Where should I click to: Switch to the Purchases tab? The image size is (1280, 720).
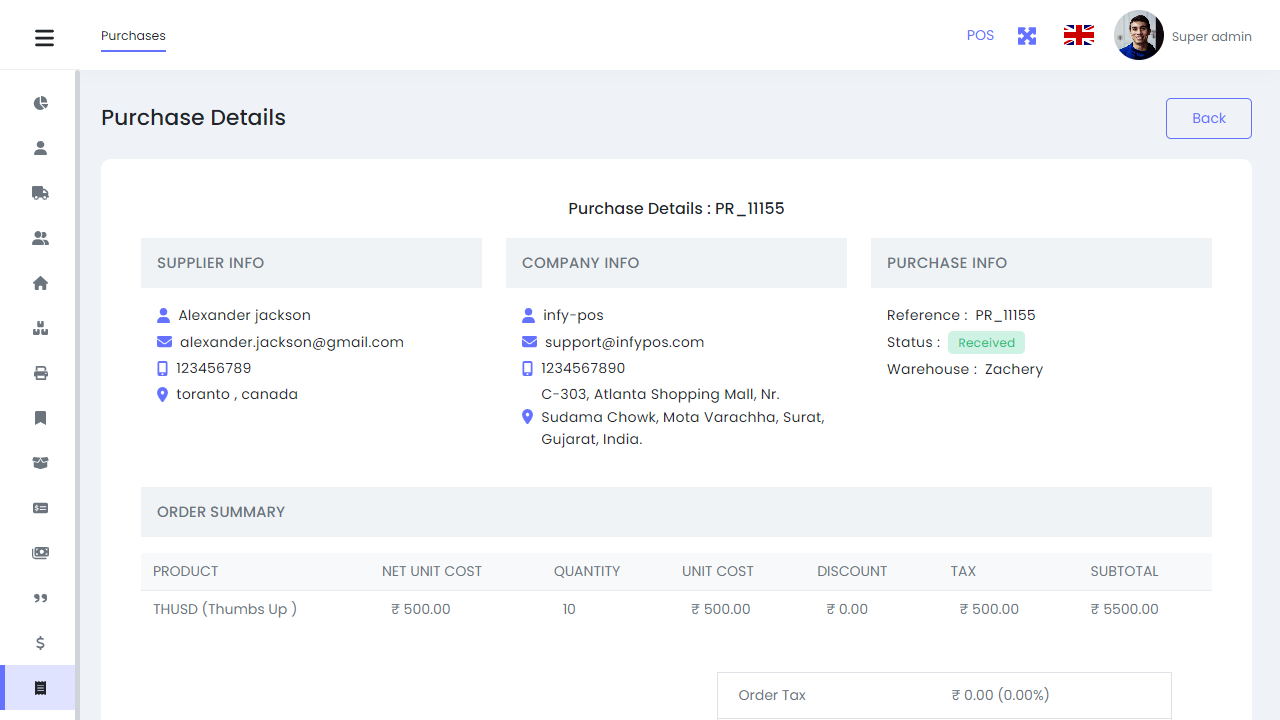click(133, 35)
